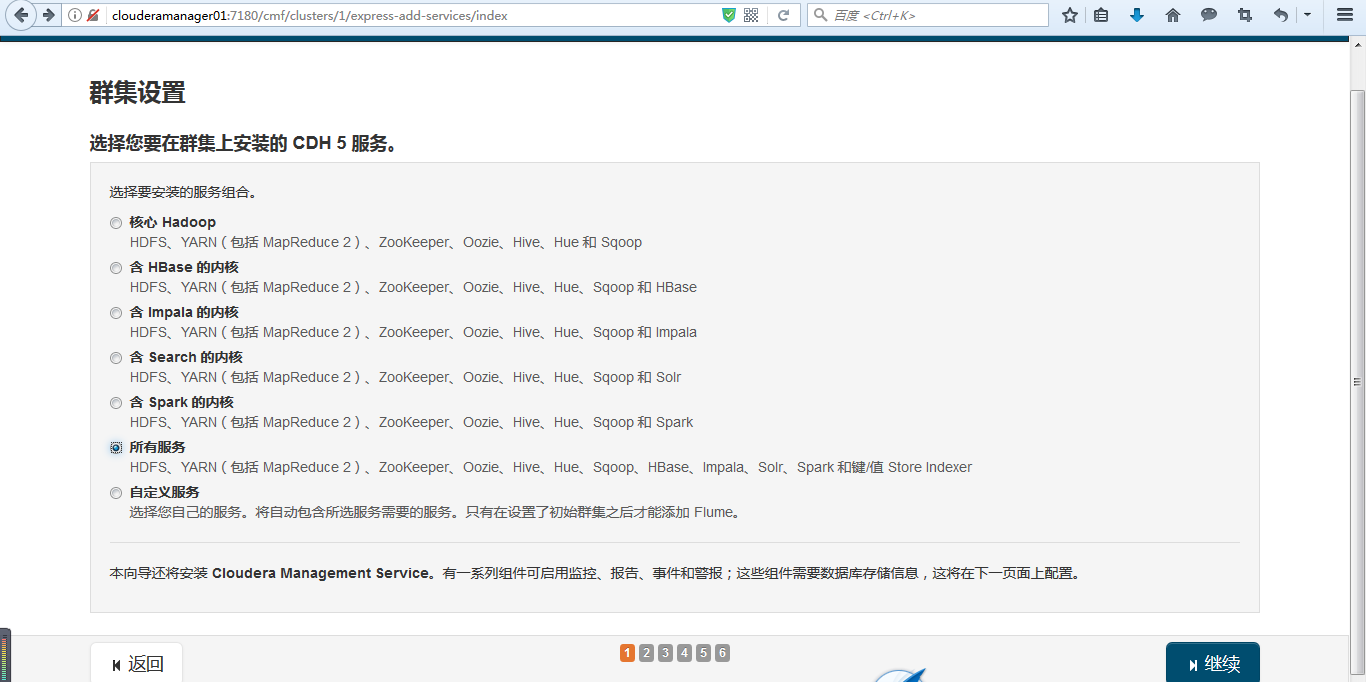
Task: Click the 选择要安装的服务组合 text
Action: click(x=183, y=192)
